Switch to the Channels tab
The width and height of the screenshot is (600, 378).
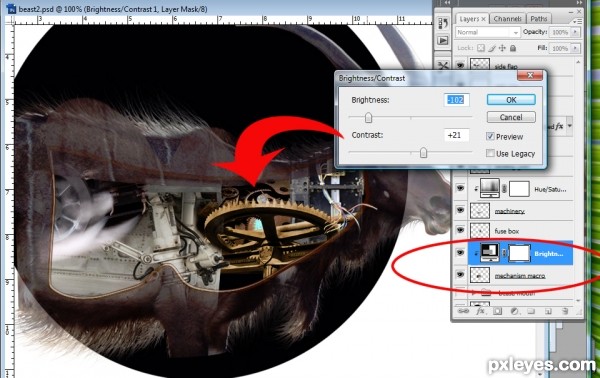507,18
